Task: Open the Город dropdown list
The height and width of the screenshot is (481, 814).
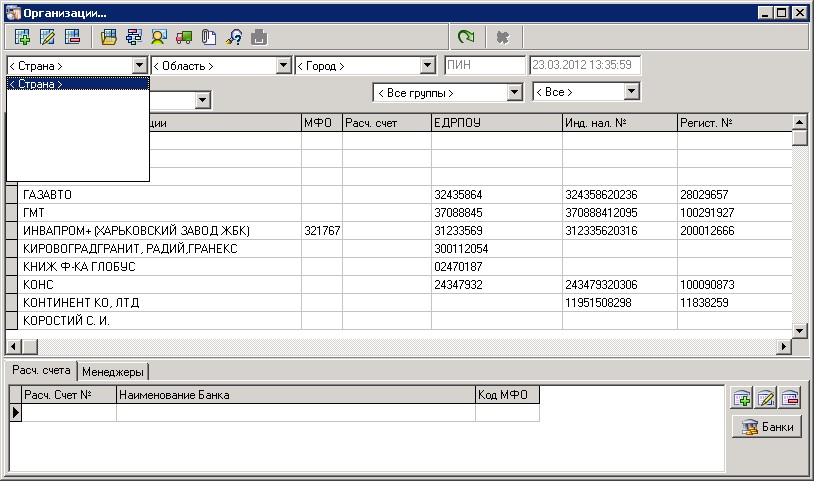Action: click(x=428, y=65)
